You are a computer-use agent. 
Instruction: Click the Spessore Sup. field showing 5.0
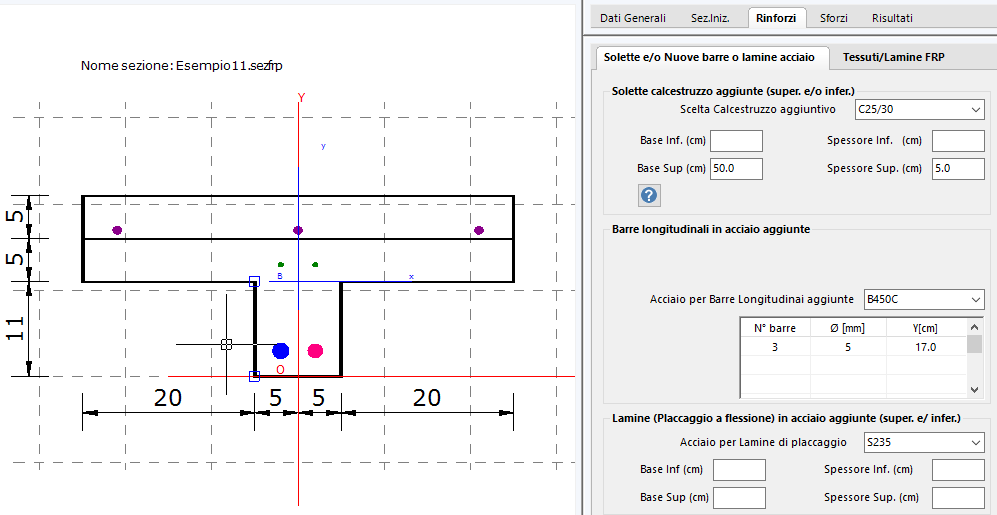click(958, 168)
